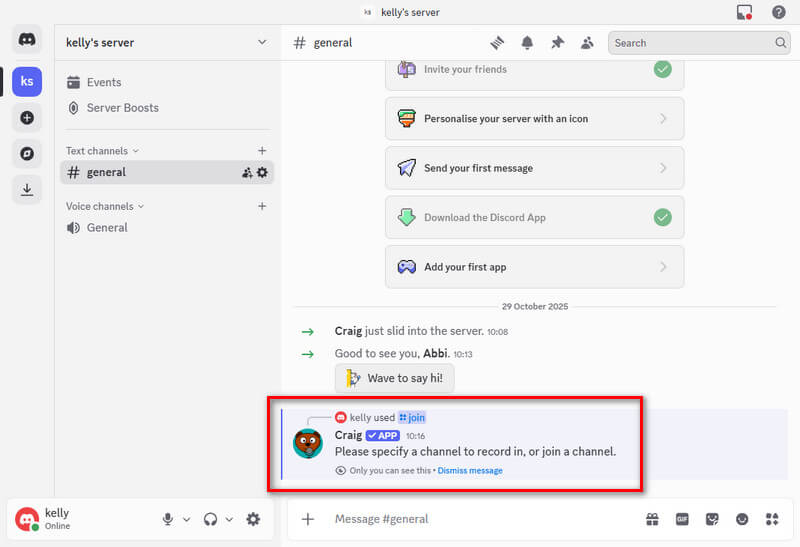Open Personalise your server with an icon
800x547 pixels.
[x=535, y=119]
